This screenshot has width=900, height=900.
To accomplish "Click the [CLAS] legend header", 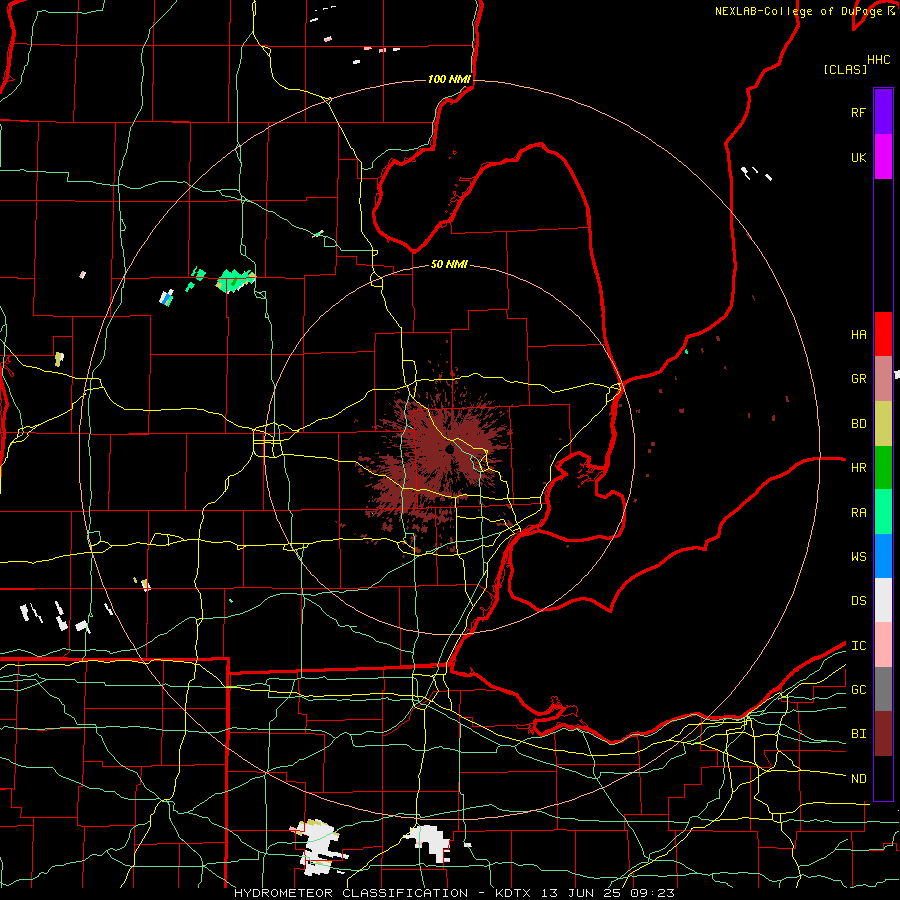I will (x=845, y=69).
